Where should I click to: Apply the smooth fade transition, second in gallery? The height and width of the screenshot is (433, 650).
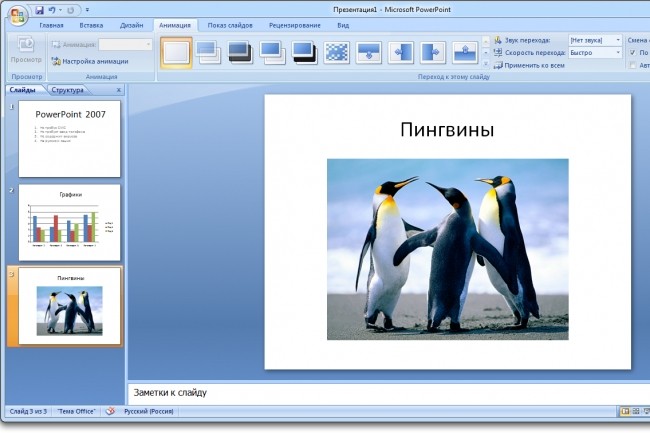click(x=208, y=53)
